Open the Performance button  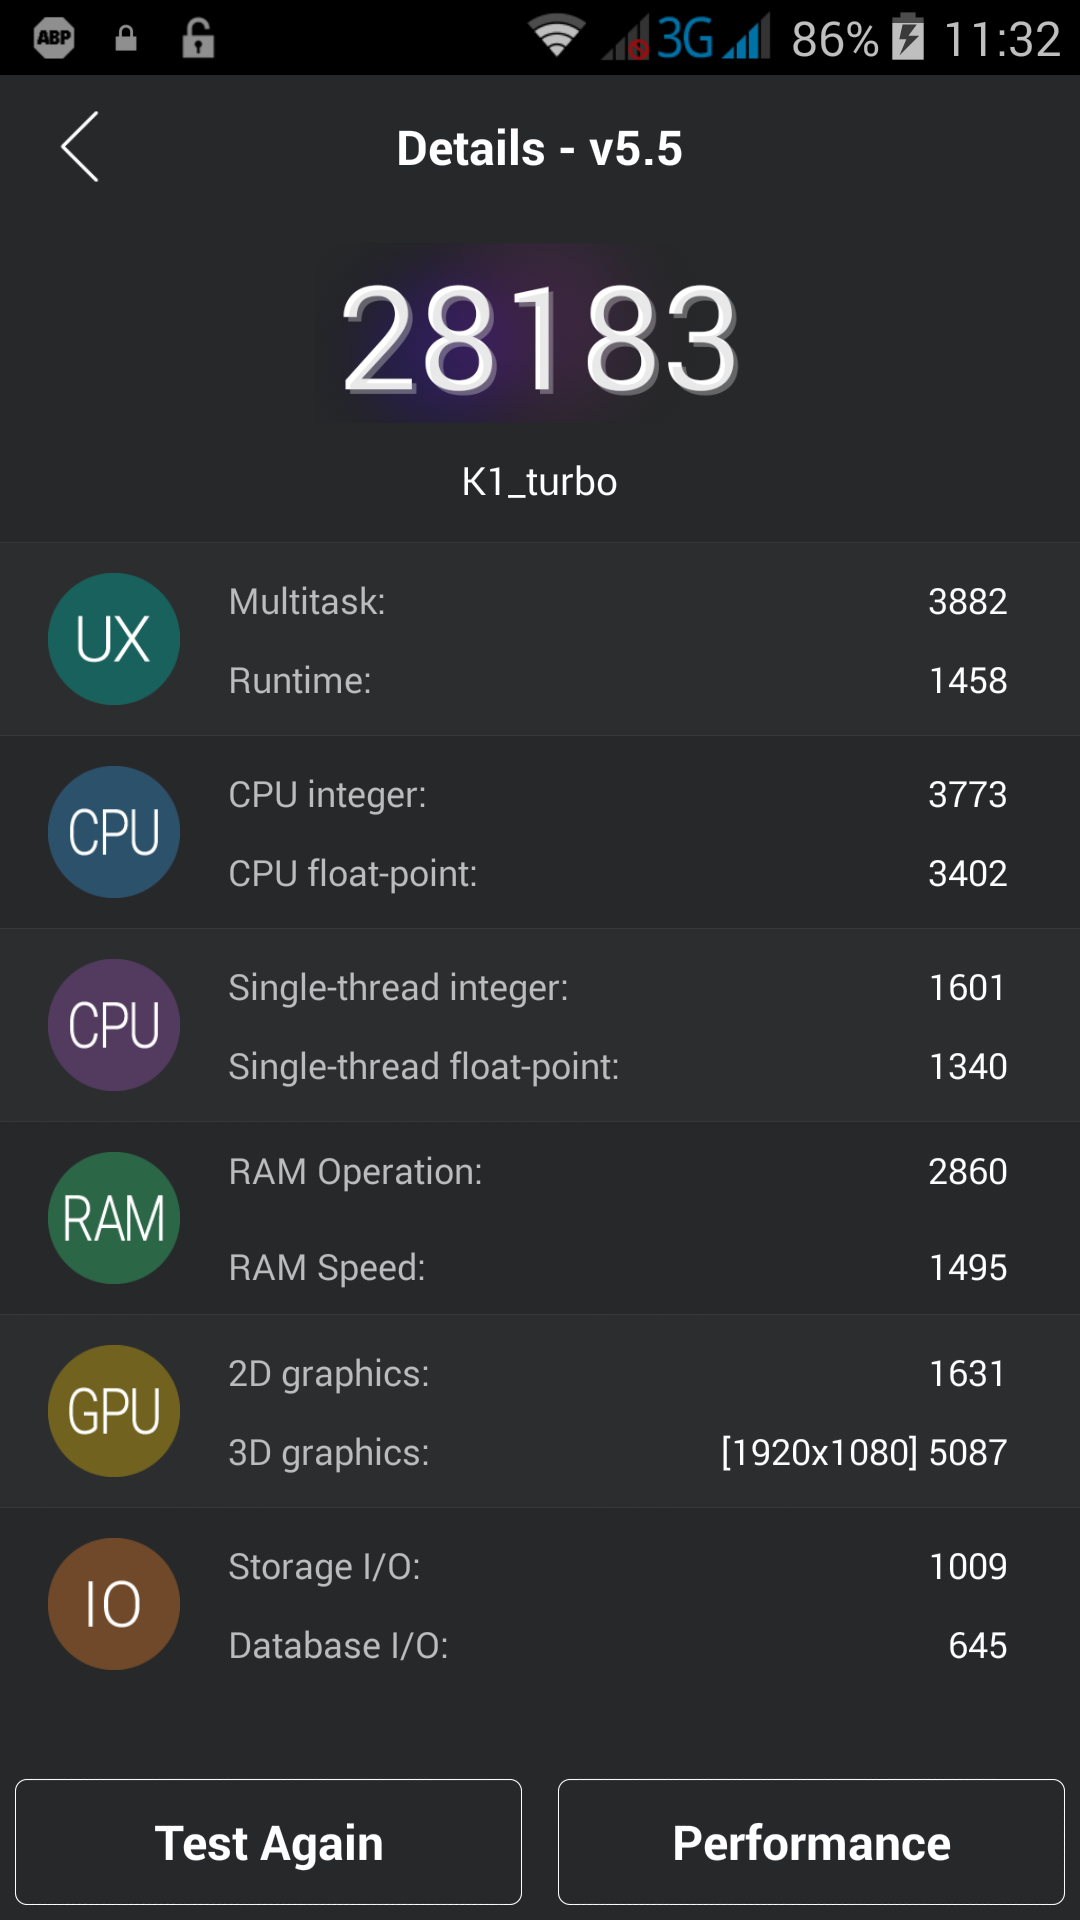pos(811,1842)
